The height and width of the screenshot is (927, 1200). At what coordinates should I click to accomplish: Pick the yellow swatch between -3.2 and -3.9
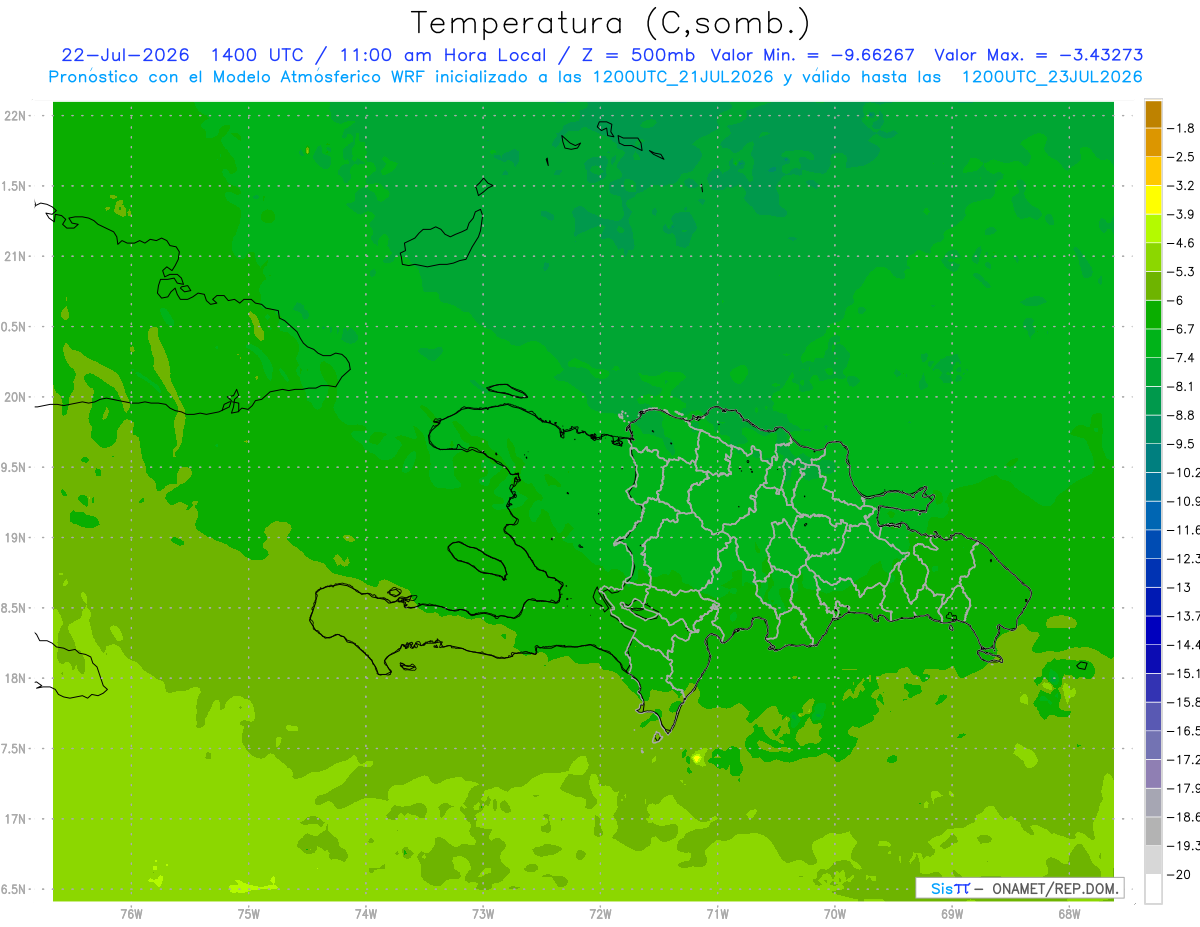click(x=1153, y=200)
